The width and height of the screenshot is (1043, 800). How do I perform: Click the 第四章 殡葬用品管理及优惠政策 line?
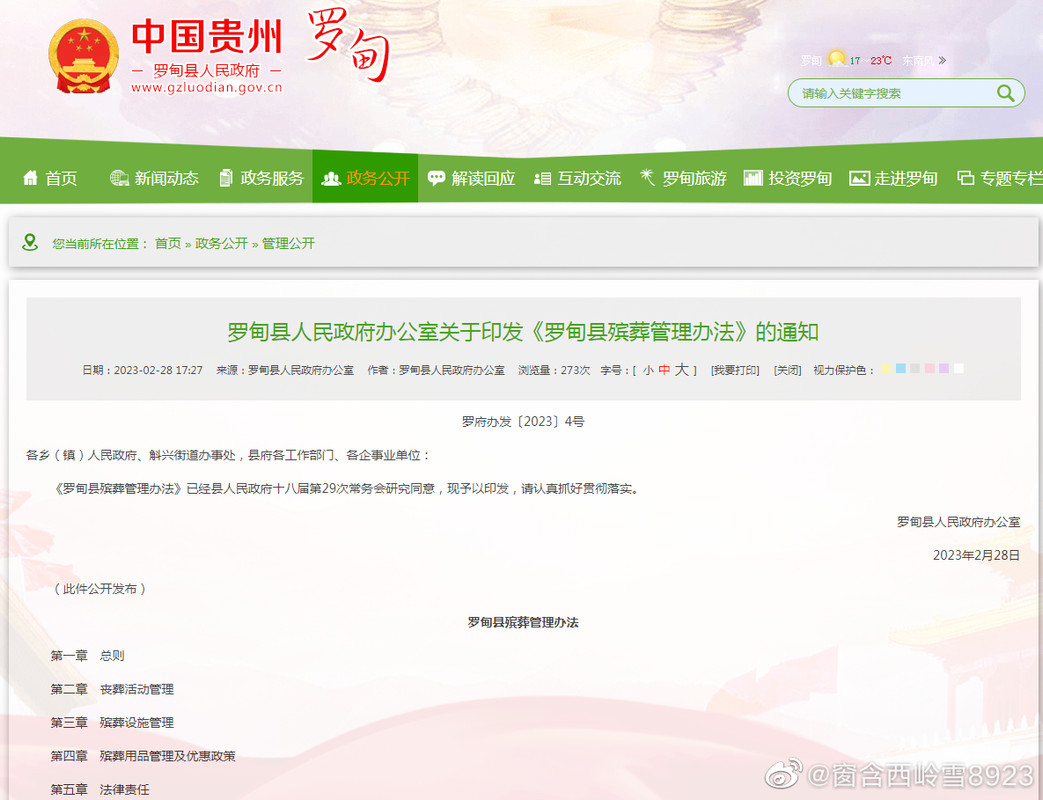click(x=143, y=756)
